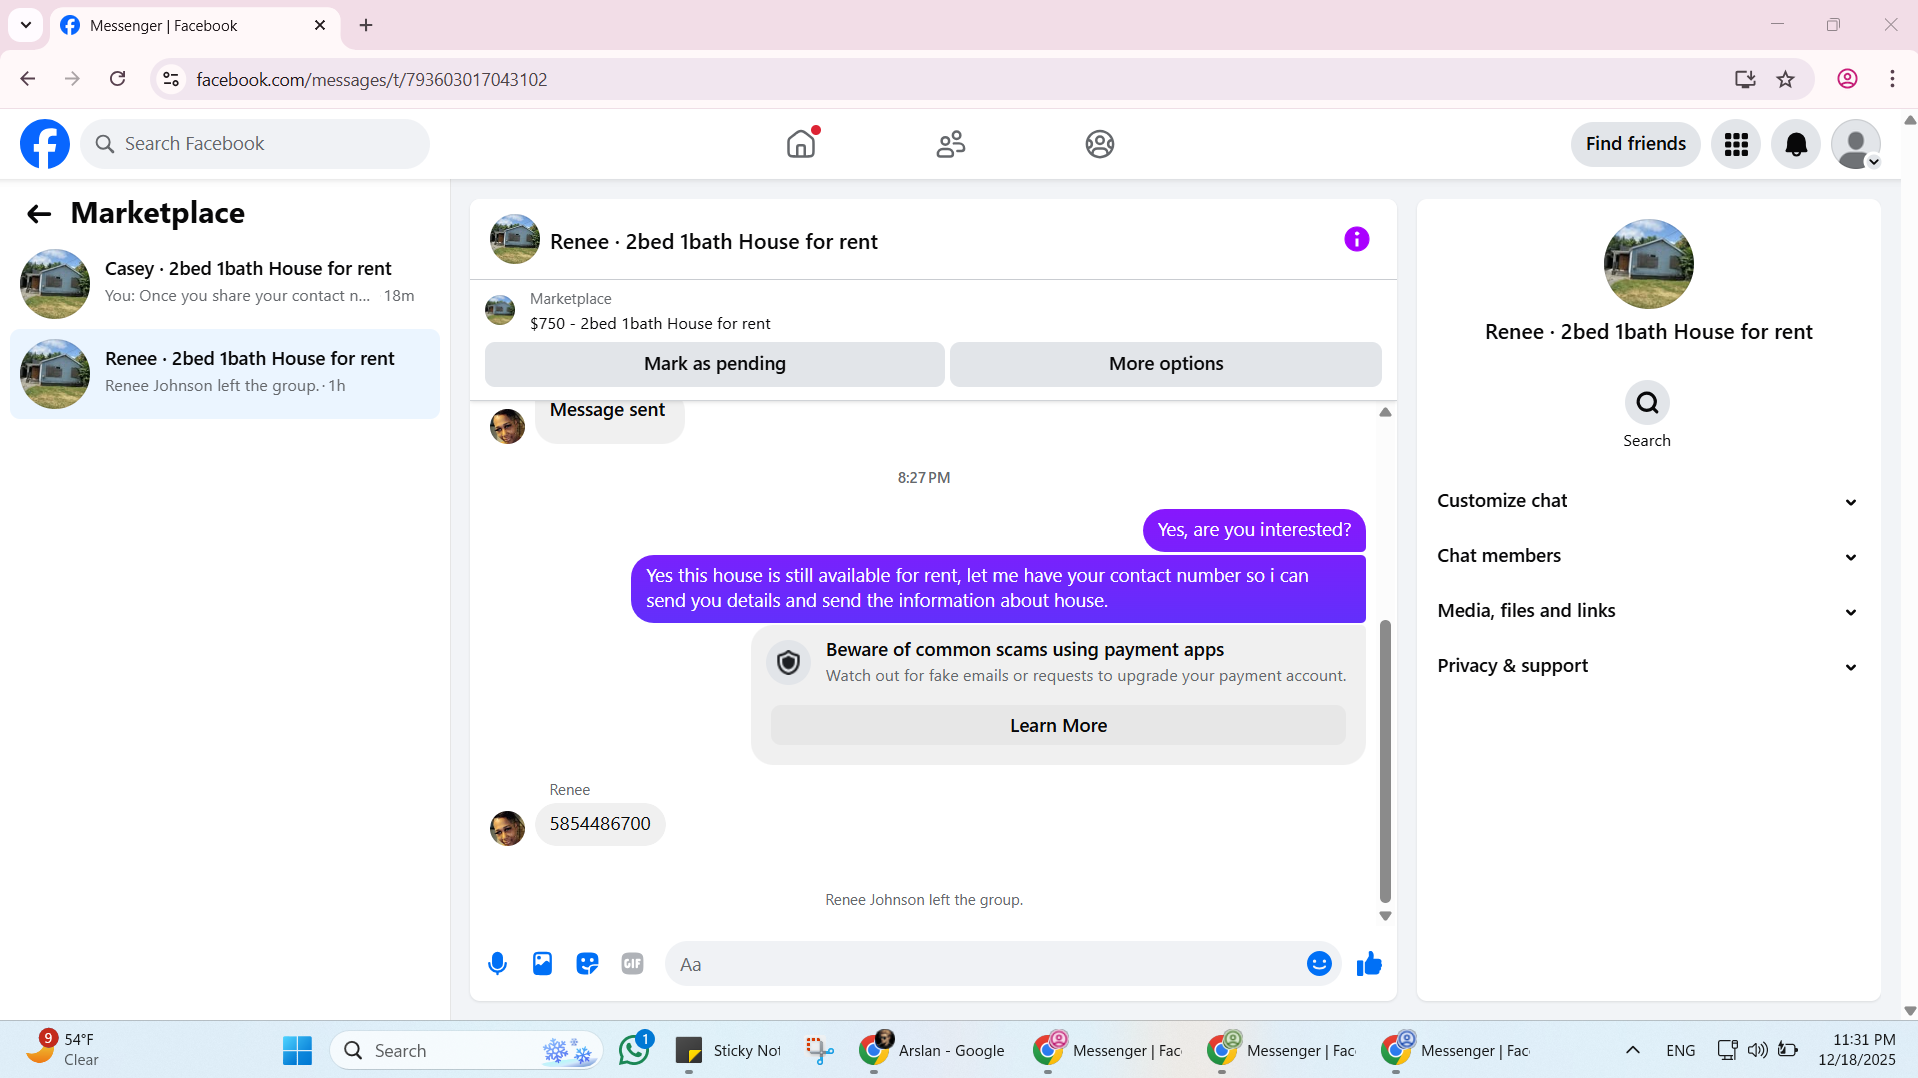
Task: Open $750 - 2bed 1bath listing link
Action: pyautogui.click(x=650, y=324)
